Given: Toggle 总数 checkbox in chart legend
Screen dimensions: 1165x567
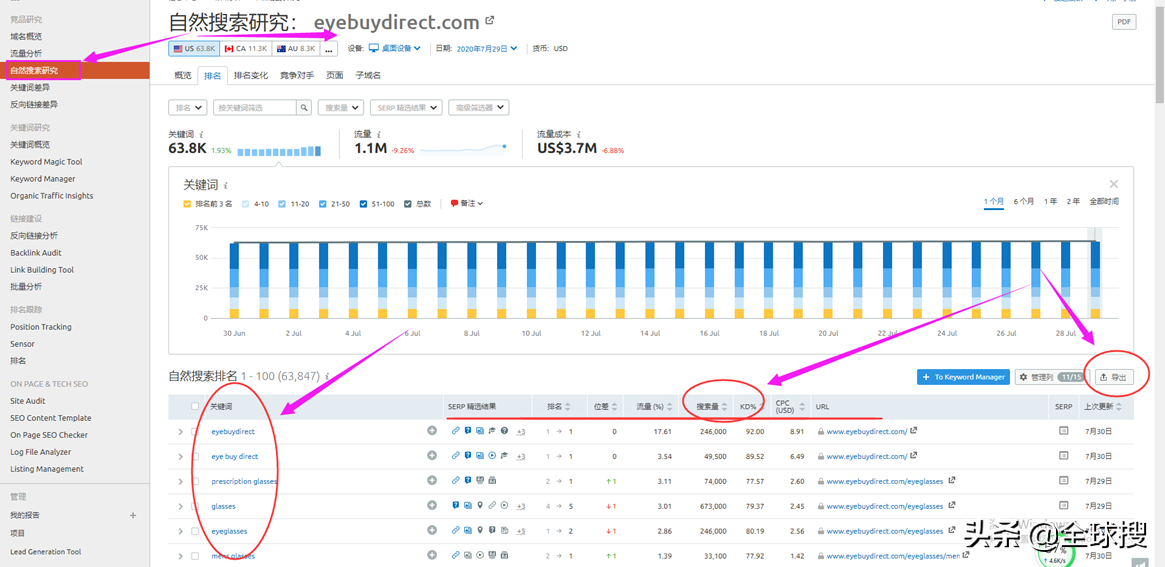Looking at the screenshot, I should point(408,203).
